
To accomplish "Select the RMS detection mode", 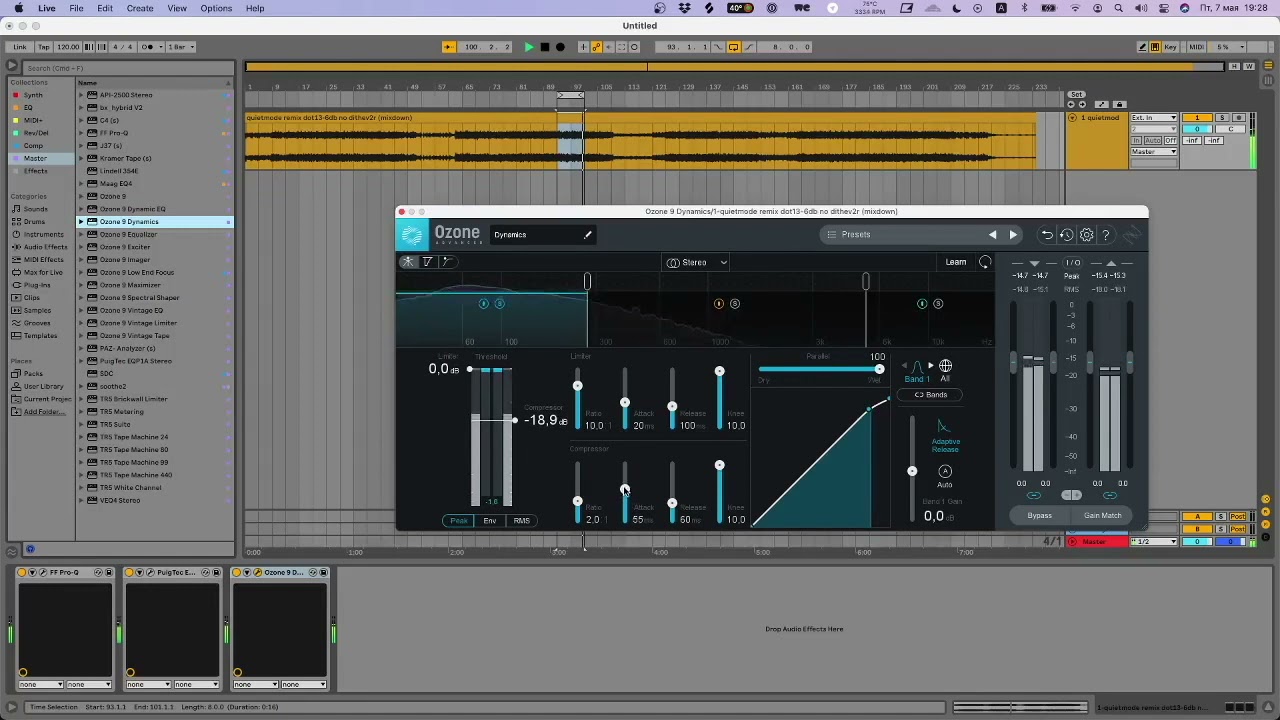I will coord(522,521).
